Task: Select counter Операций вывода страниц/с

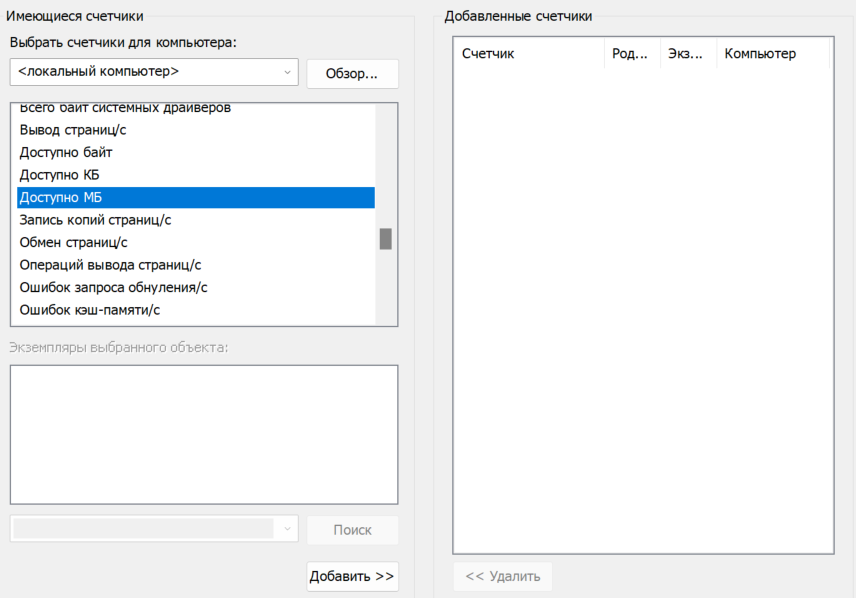Action: tap(195, 265)
